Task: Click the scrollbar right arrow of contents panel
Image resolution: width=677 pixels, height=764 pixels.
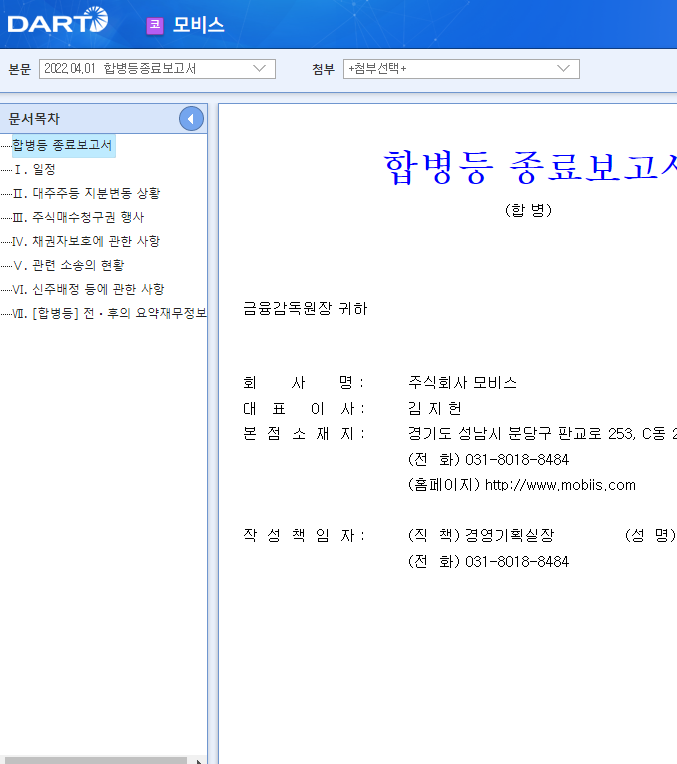Action: [x=198, y=761]
